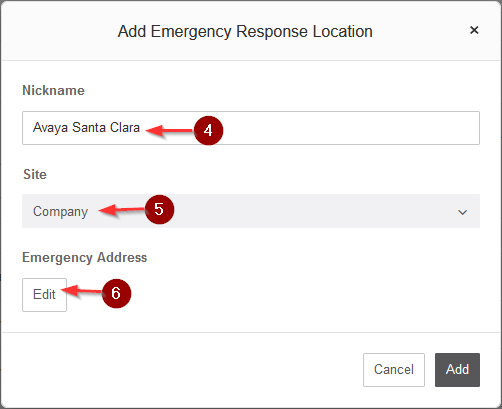This screenshot has width=502, height=409.
Task: Click the red arrow pointing at Edit
Action: (82, 291)
